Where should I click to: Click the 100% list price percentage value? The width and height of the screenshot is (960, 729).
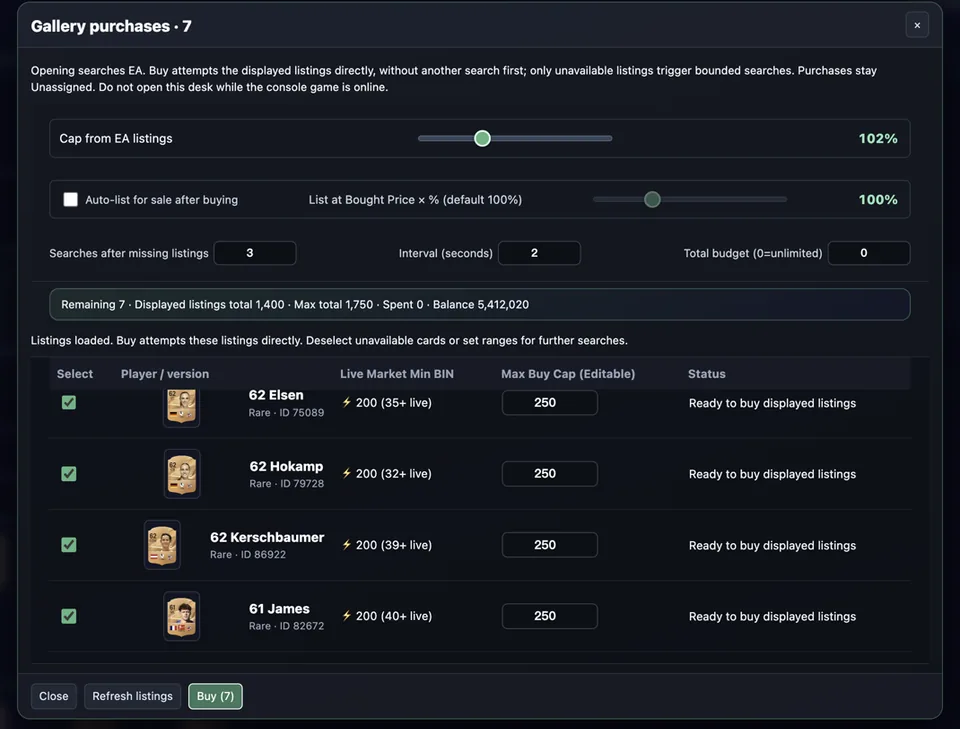click(x=878, y=200)
